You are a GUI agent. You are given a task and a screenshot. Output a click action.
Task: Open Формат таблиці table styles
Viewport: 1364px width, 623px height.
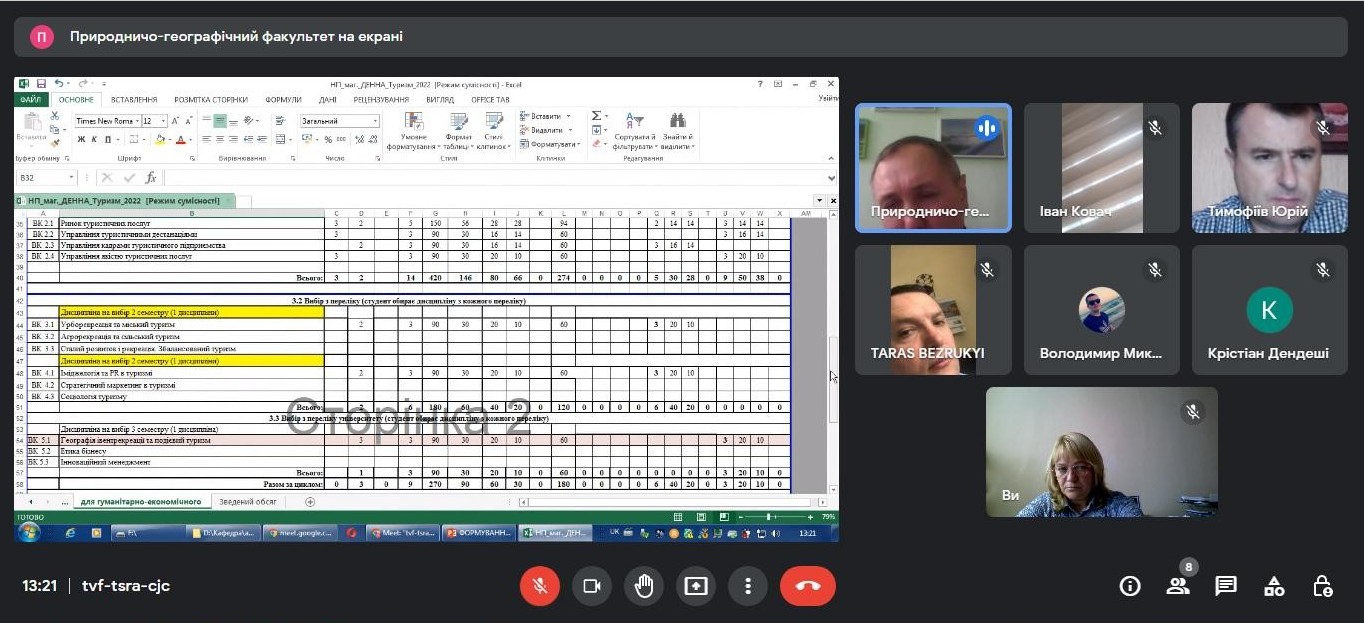(459, 131)
